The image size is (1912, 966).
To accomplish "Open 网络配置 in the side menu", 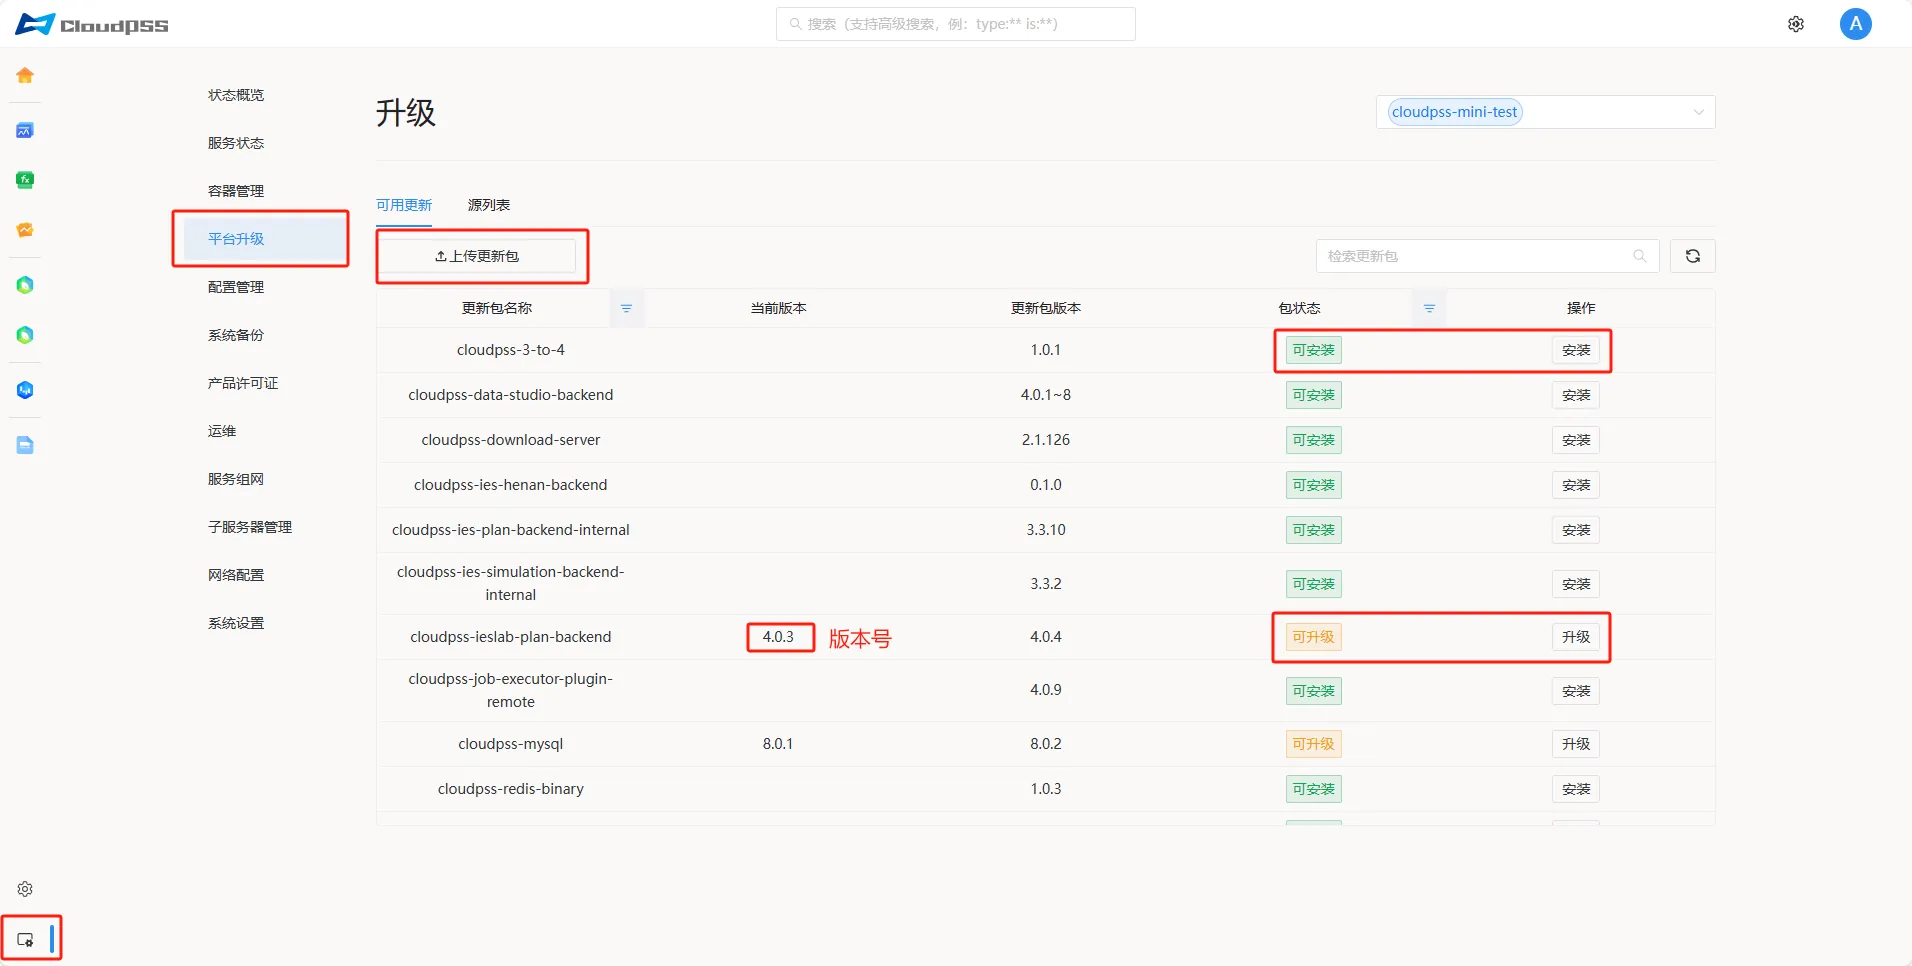I will coord(236,575).
